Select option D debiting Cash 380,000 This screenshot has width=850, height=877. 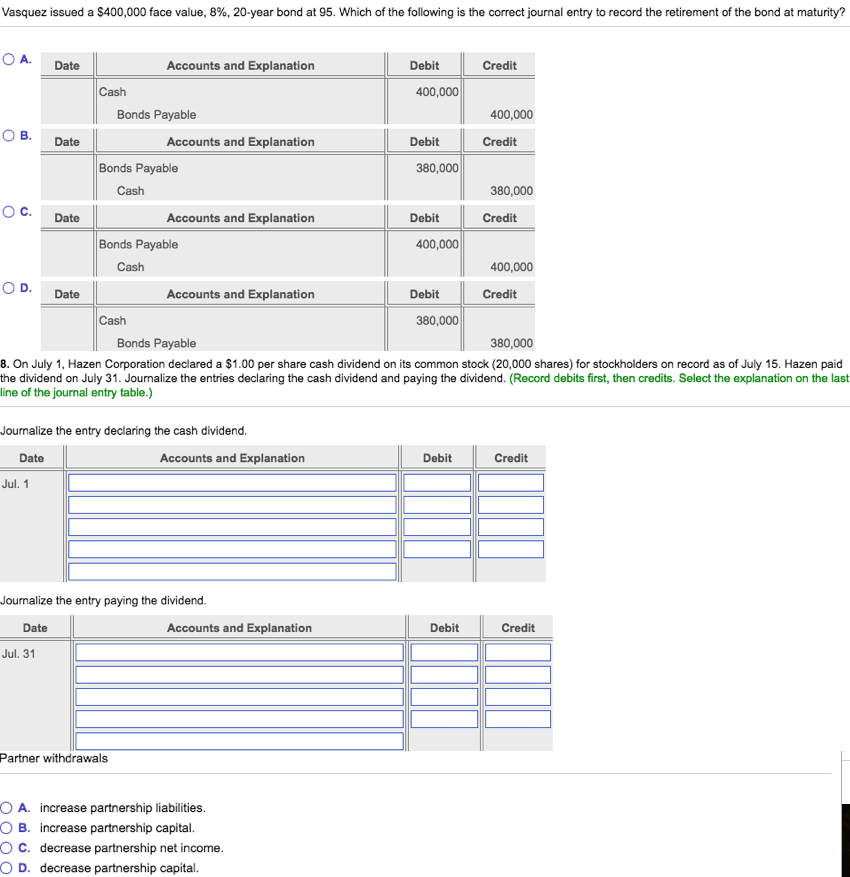pos(8,288)
